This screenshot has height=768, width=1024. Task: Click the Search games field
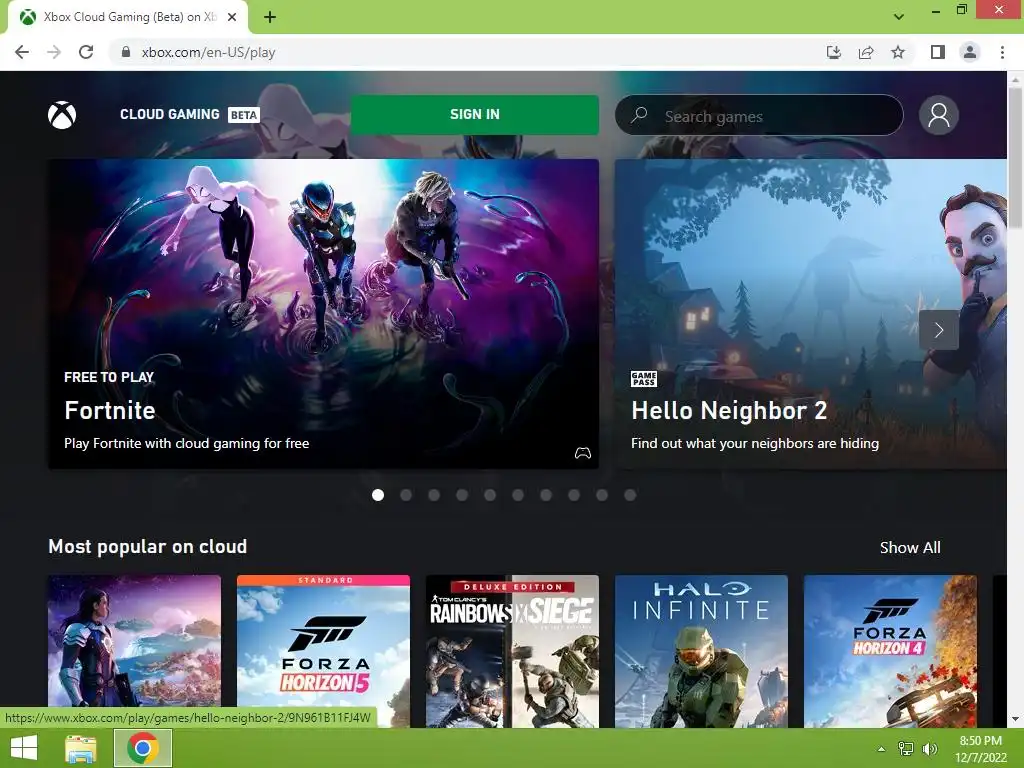click(759, 115)
